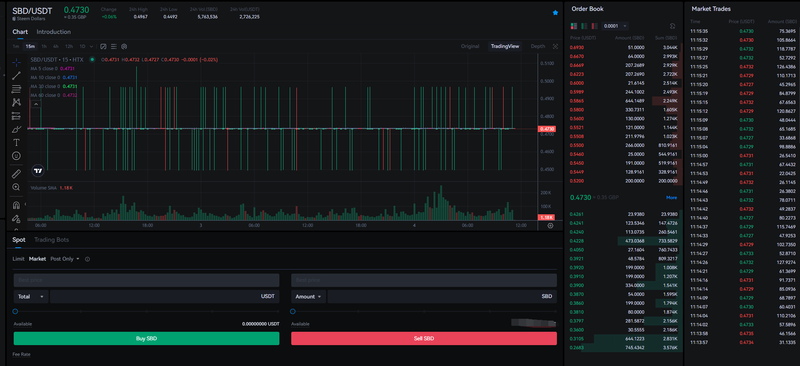Select the 15m timeframe
The width and height of the screenshot is (800, 366).
[30, 46]
